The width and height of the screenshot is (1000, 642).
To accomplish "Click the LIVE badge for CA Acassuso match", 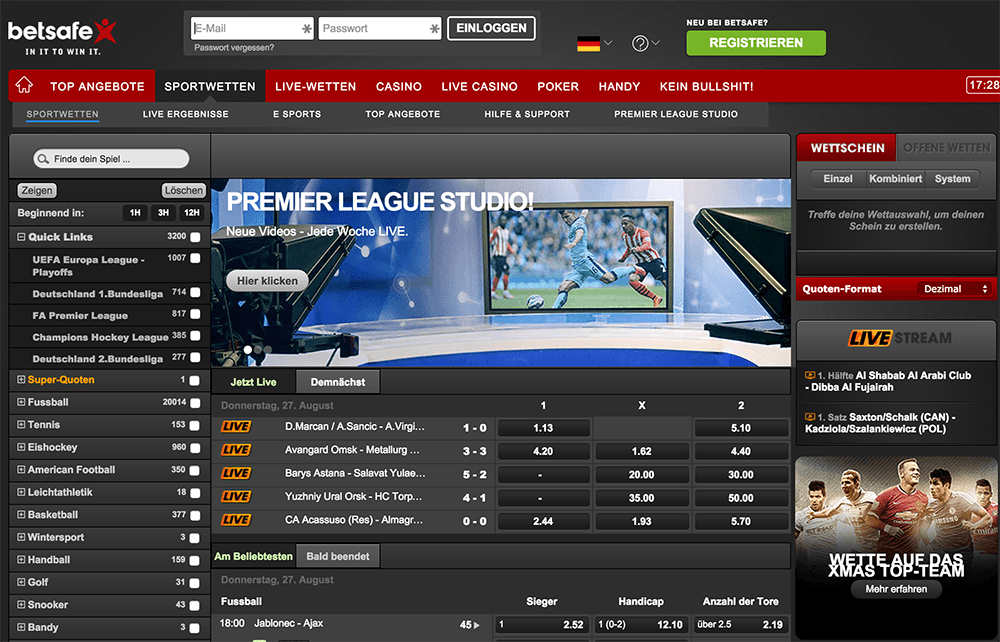I will tap(236, 520).
